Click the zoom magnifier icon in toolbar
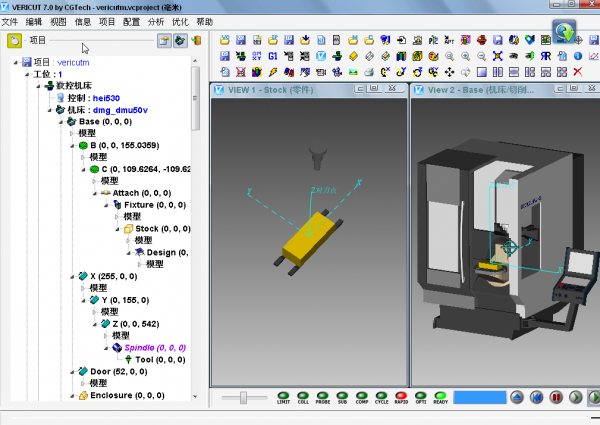This screenshot has height=425, width=600. point(449,57)
